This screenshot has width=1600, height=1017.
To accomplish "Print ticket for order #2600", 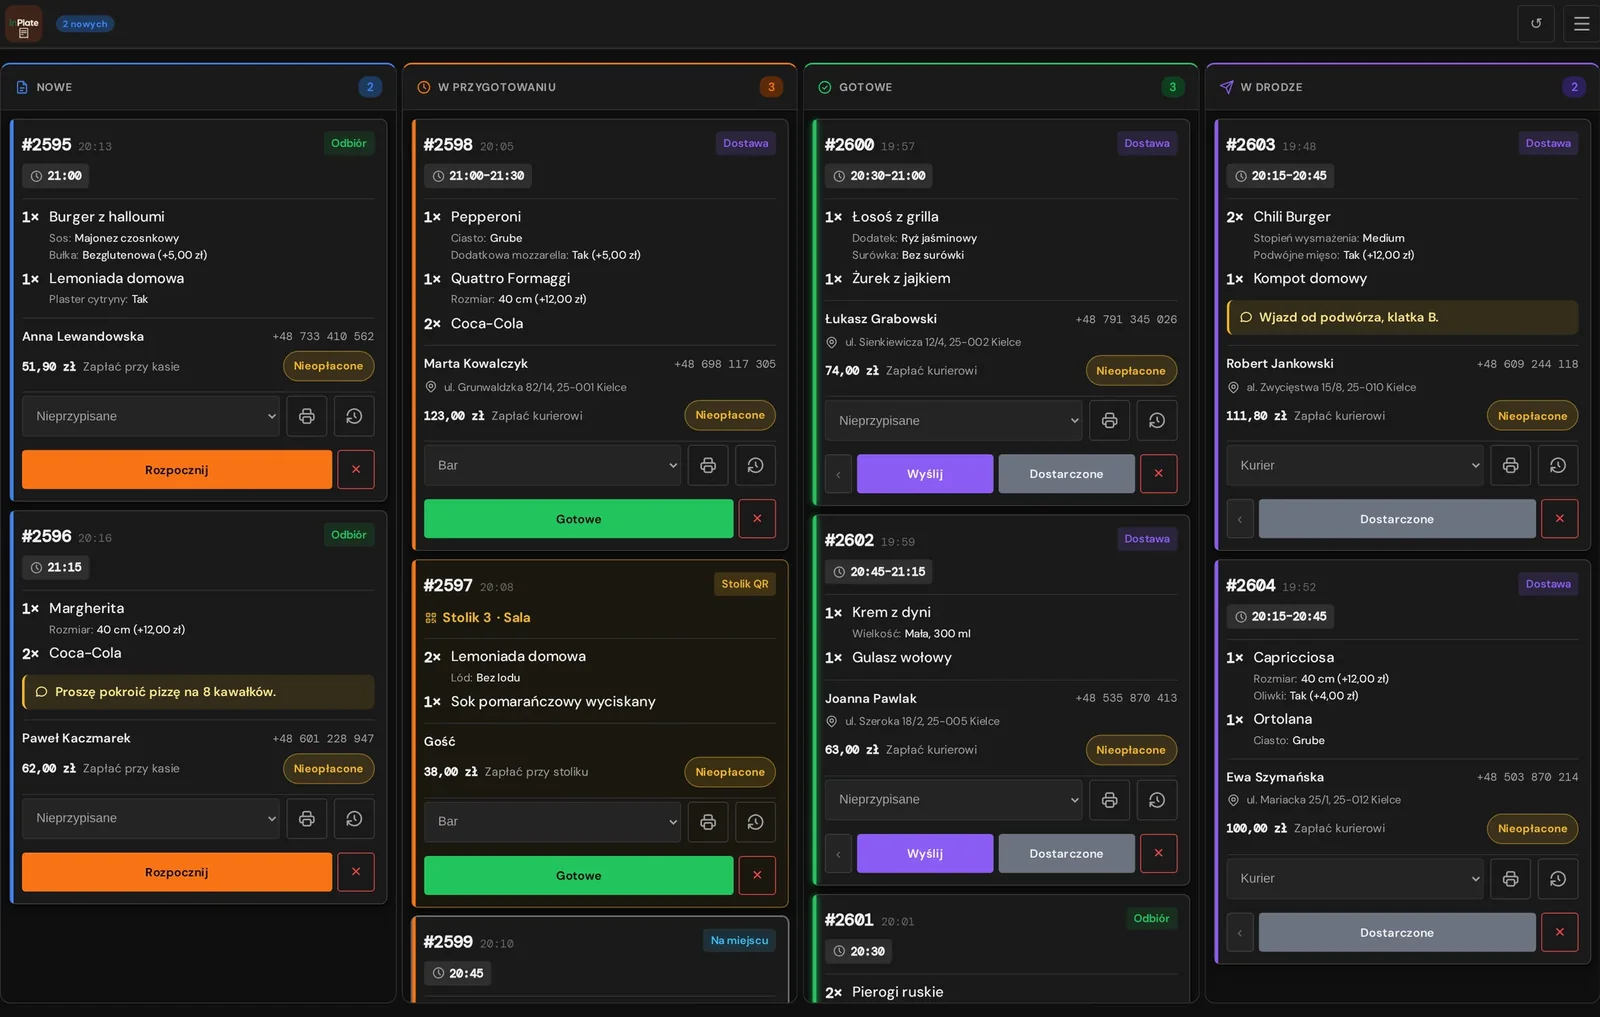I will [x=1109, y=421].
